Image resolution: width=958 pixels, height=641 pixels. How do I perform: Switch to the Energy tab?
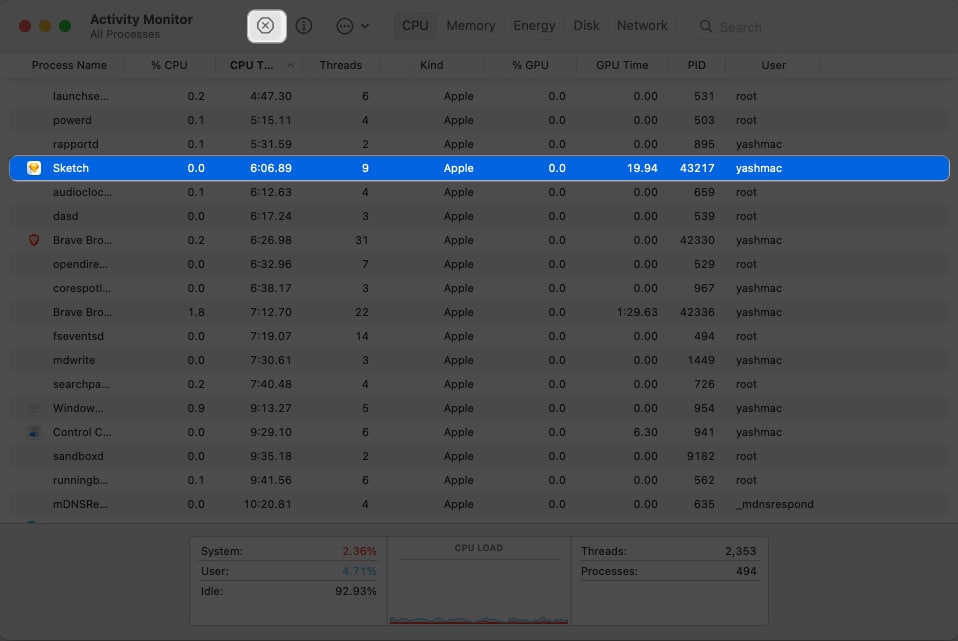534,26
